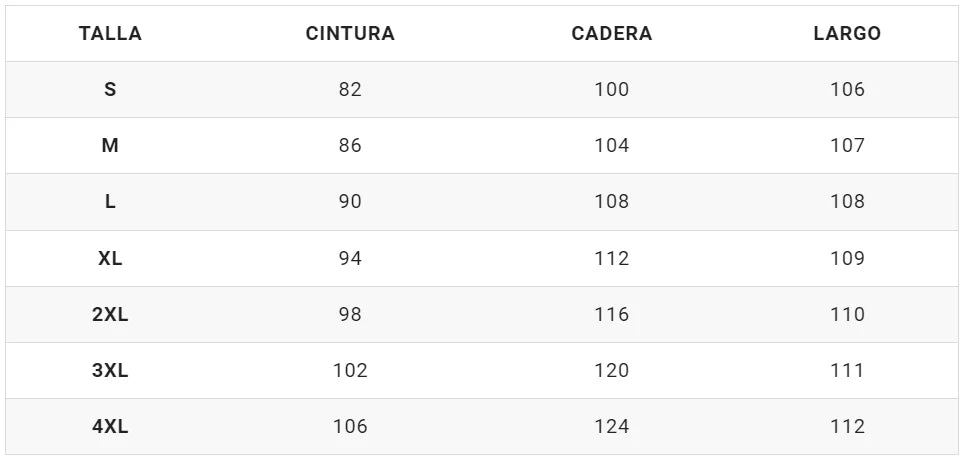This screenshot has height=458, width=961.
Task: Click hip value 124 for size 4XL
Action: tap(611, 426)
